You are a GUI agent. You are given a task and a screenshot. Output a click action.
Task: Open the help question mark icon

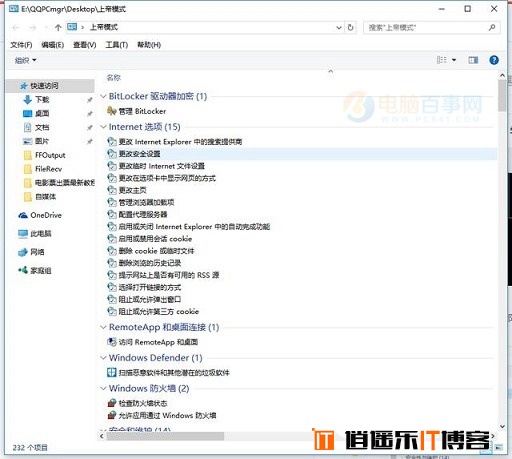(x=494, y=60)
